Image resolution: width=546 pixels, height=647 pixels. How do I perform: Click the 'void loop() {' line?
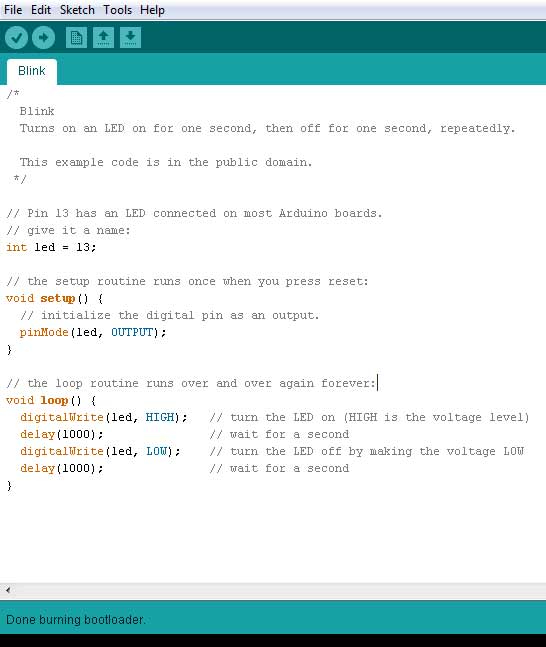(51, 400)
